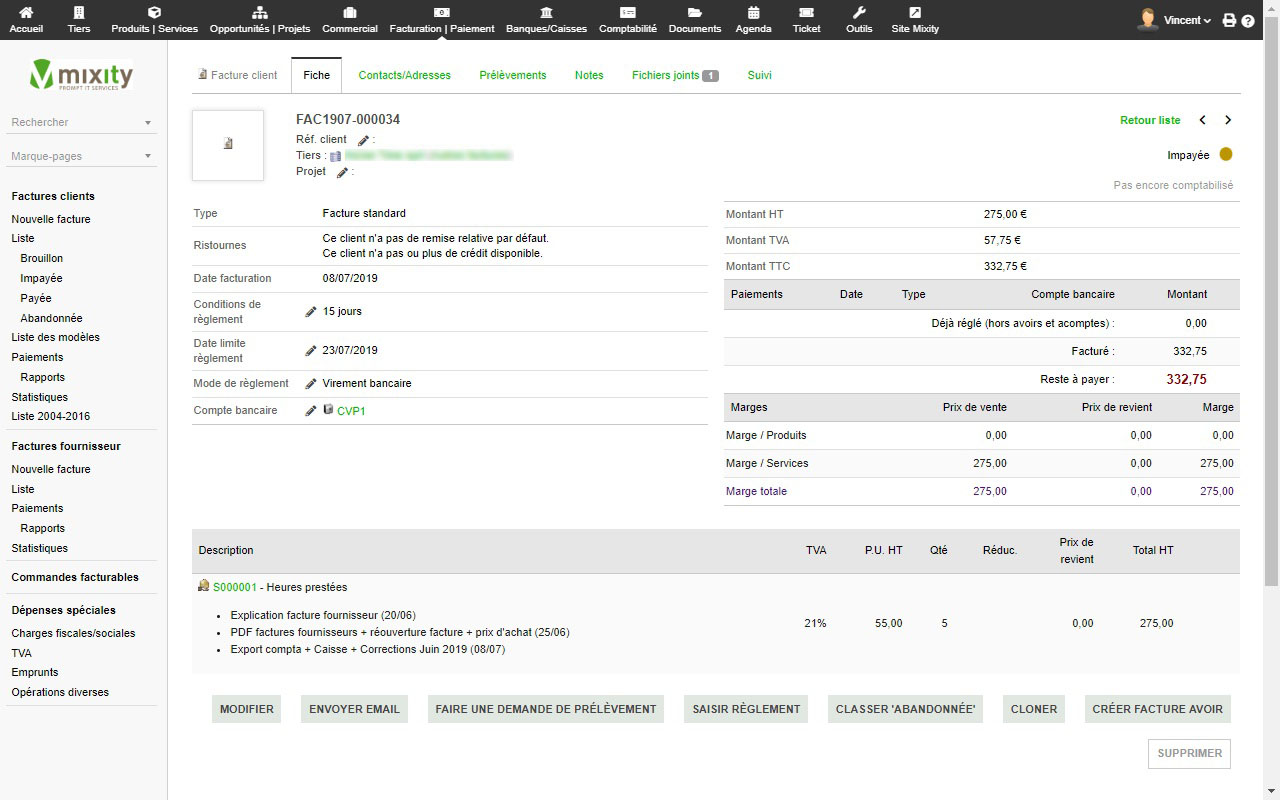The height and width of the screenshot is (800, 1280).
Task: Click pencil icon for Date limite règlement
Action: (311, 351)
